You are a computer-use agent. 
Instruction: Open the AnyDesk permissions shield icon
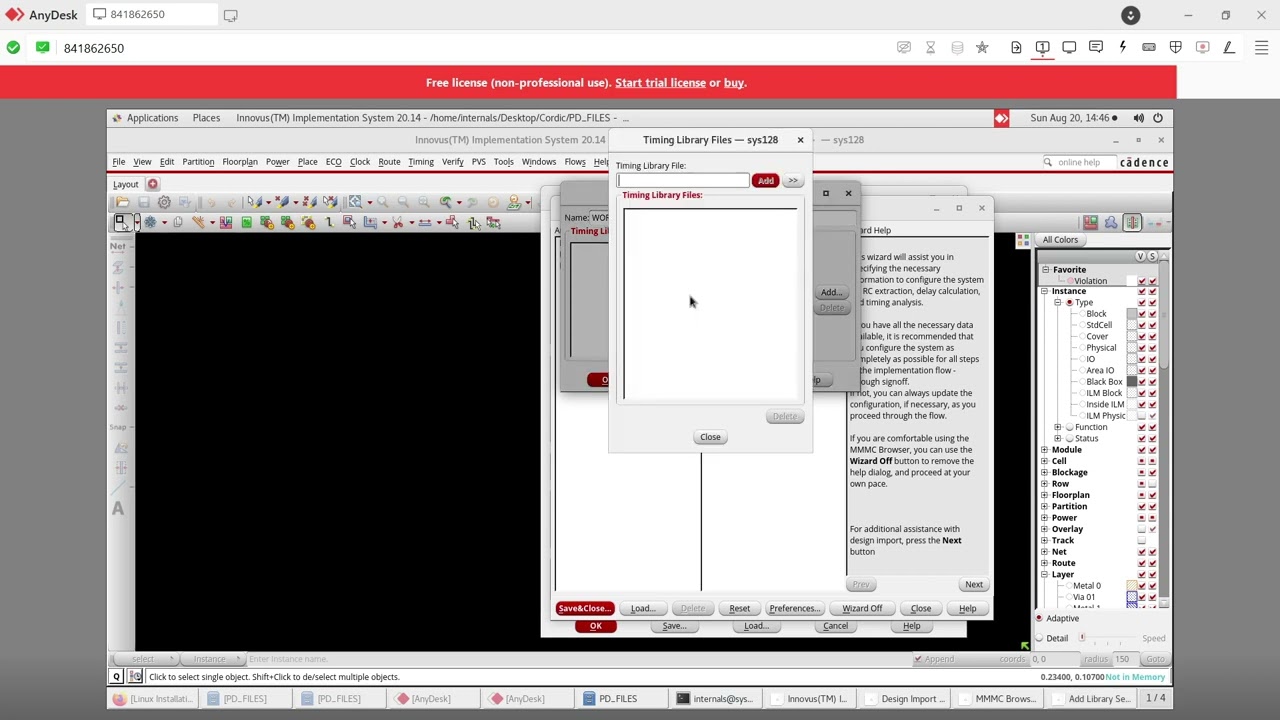[1176, 47]
